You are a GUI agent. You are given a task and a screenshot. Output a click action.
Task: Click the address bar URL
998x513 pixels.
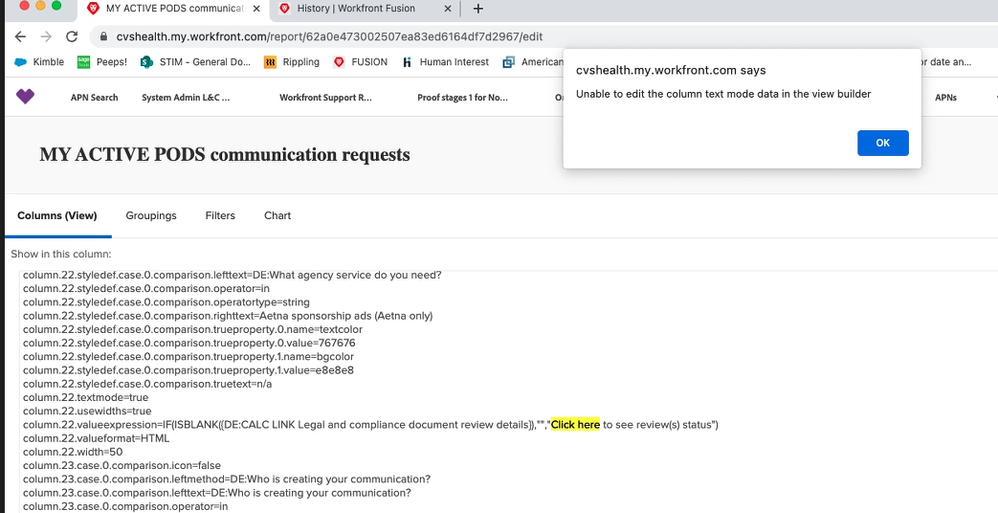click(x=329, y=36)
